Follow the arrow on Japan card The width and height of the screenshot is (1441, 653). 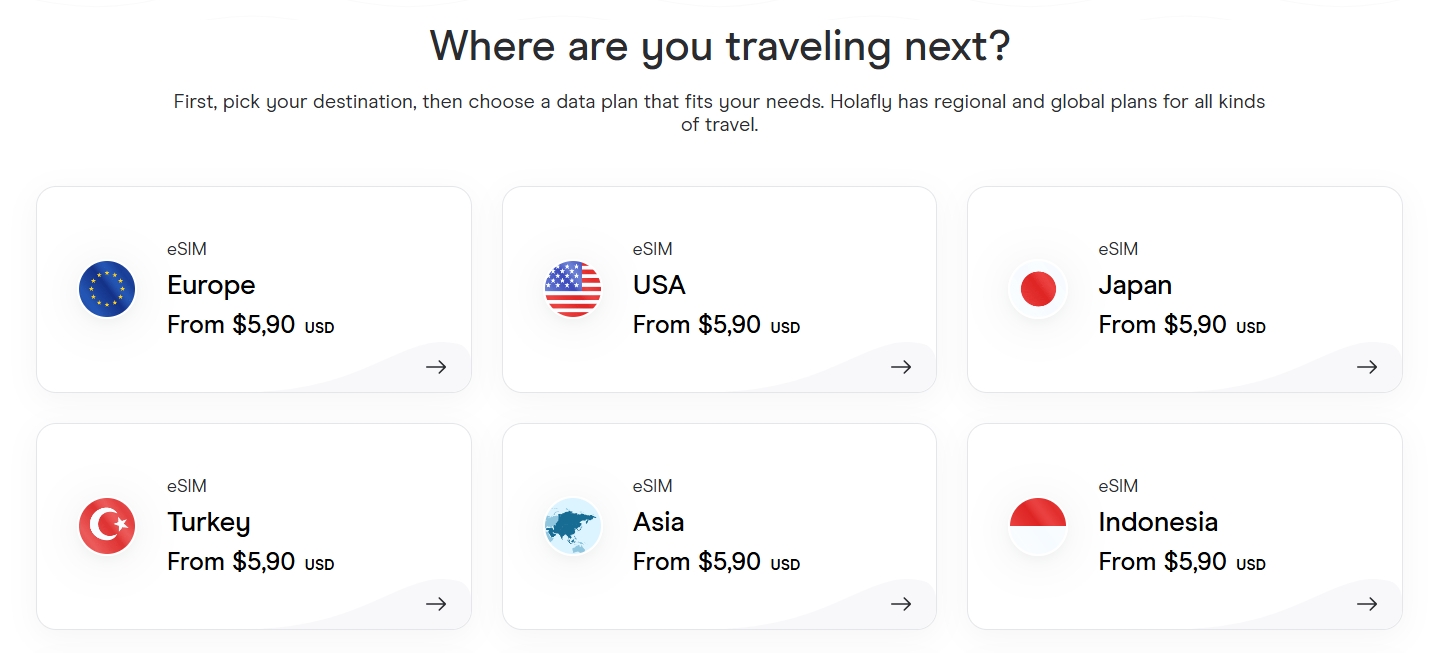[1367, 367]
